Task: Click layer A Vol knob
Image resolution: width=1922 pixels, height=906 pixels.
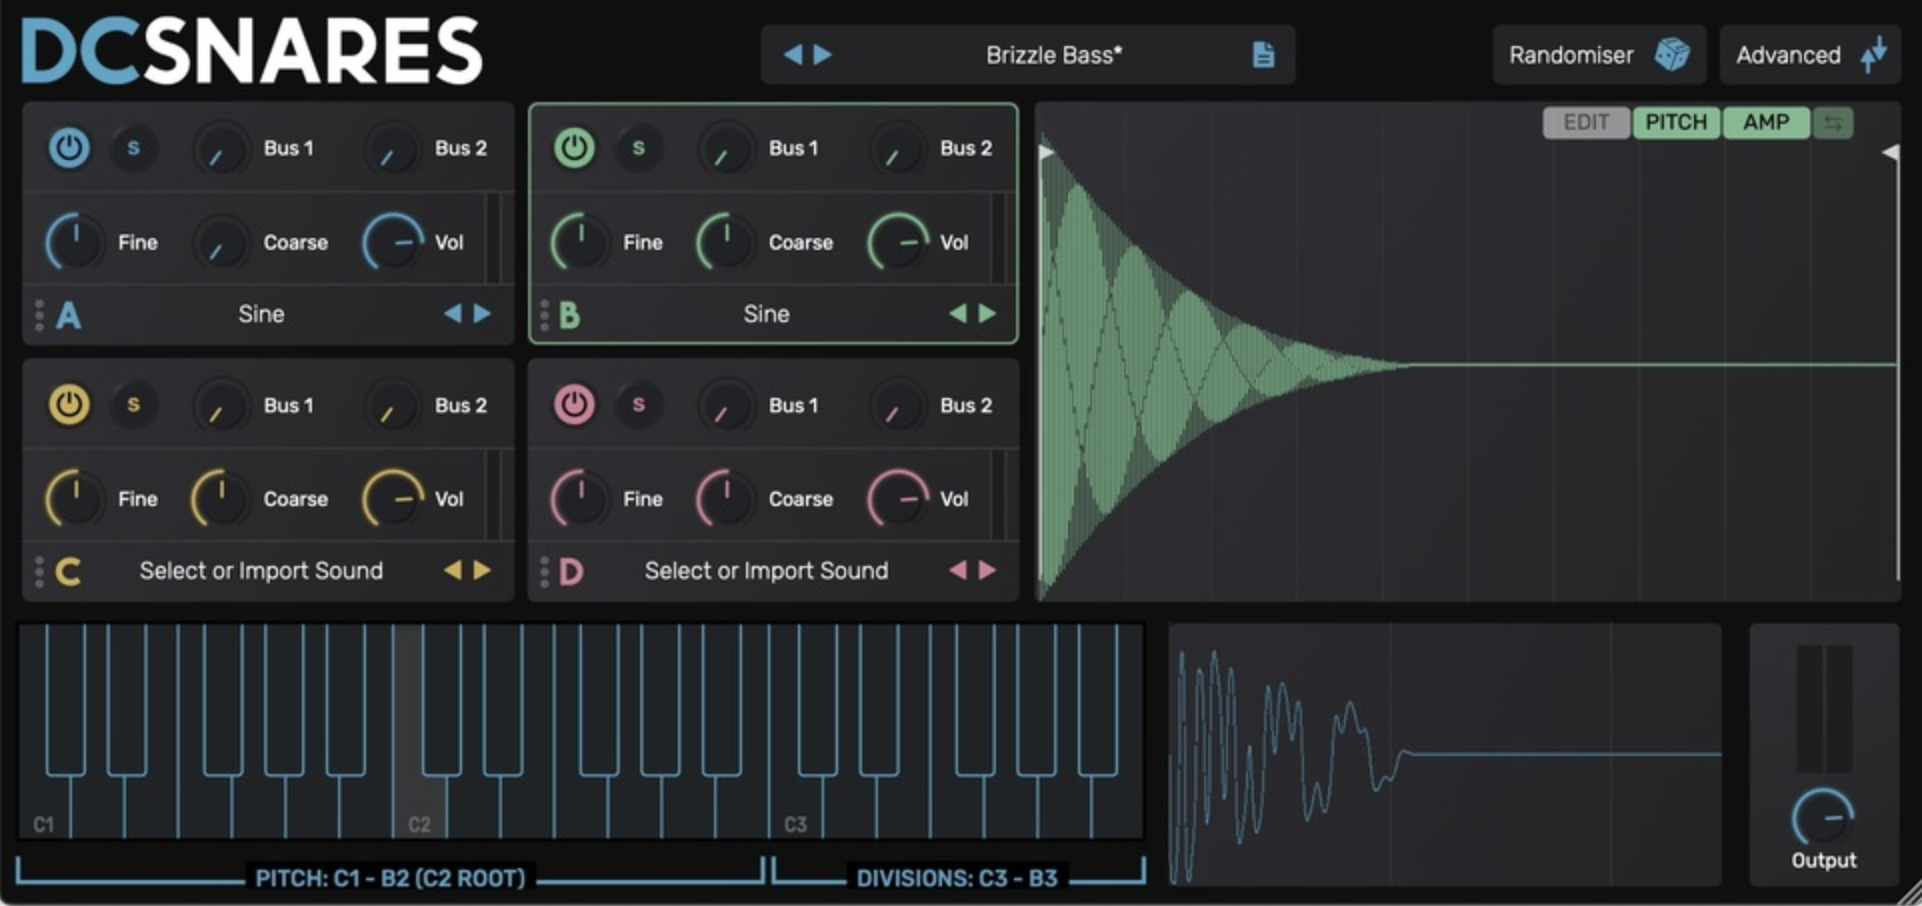Action: [393, 242]
